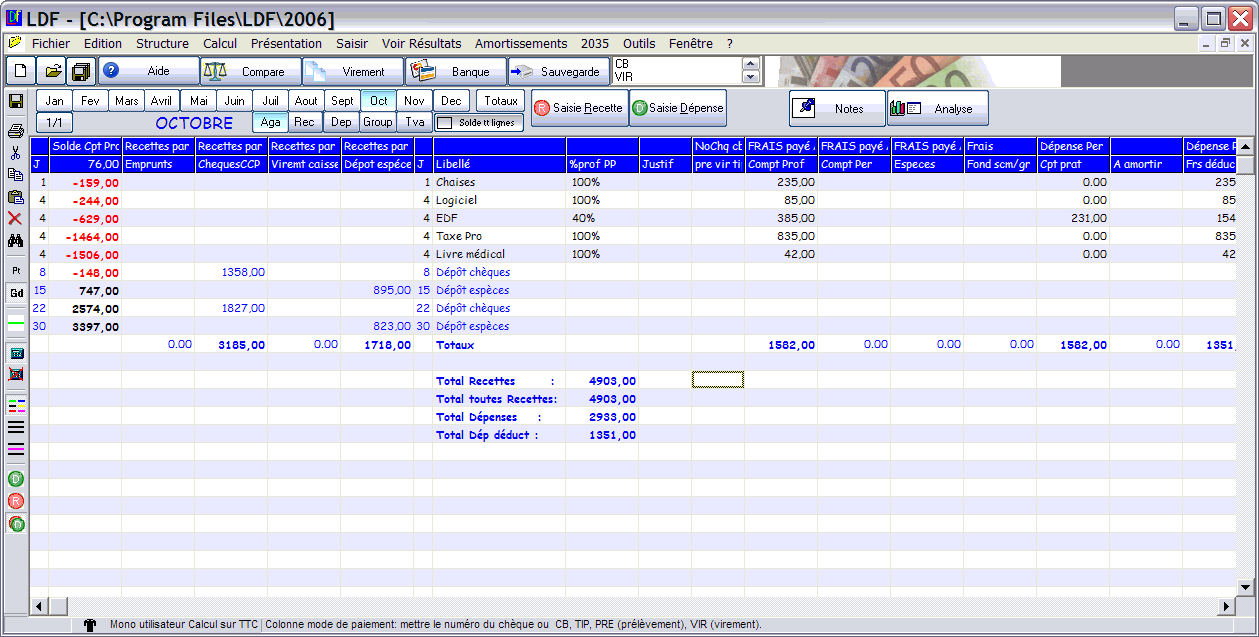Click the shirt icon in the status bar
The height and width of the screenshot is (637, 1259).
[91, 625]
